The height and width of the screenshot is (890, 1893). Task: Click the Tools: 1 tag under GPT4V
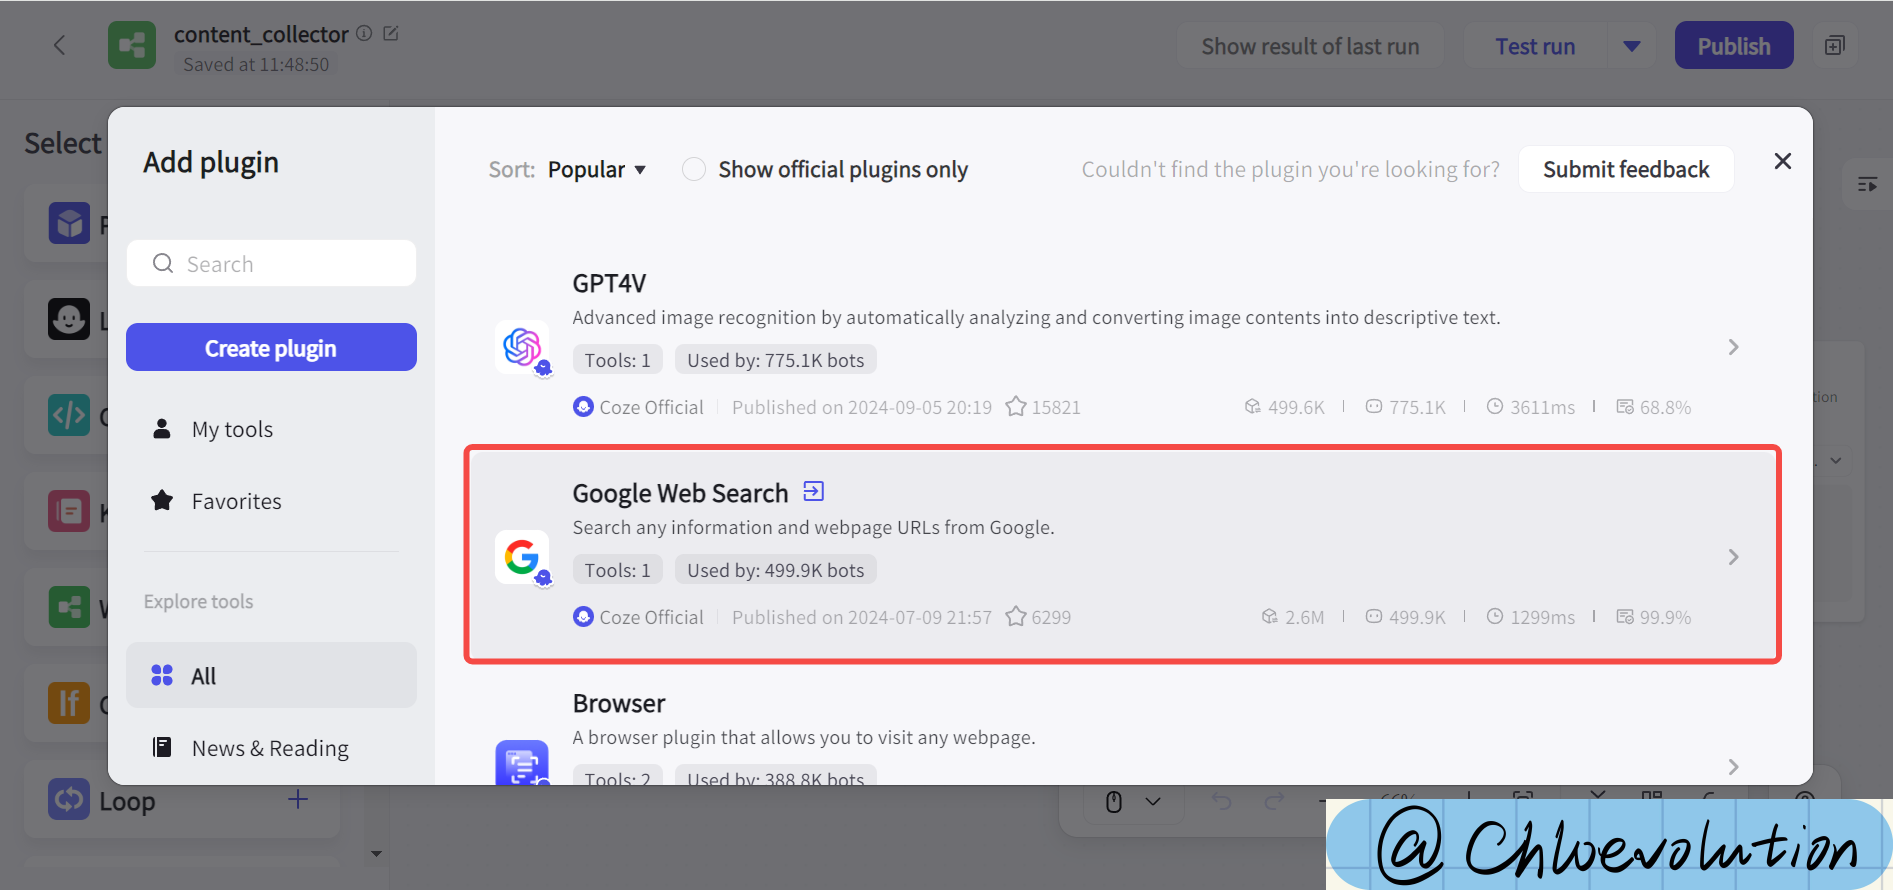pos(617,360)
